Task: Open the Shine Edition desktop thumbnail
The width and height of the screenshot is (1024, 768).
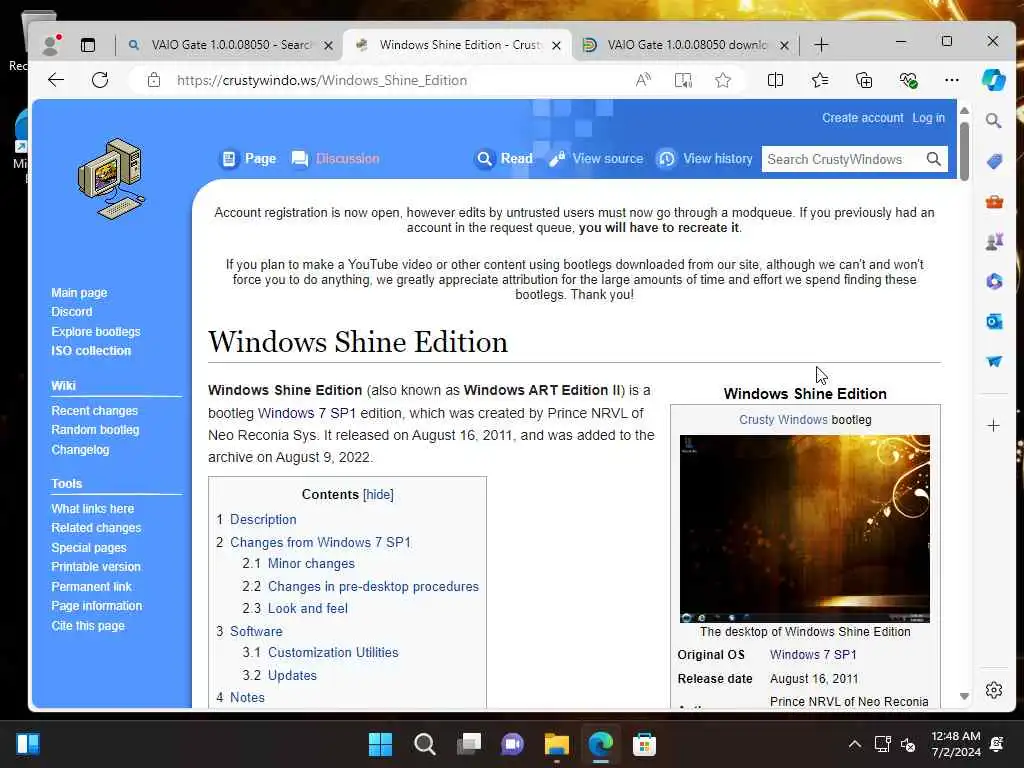Action: [805, 528]
